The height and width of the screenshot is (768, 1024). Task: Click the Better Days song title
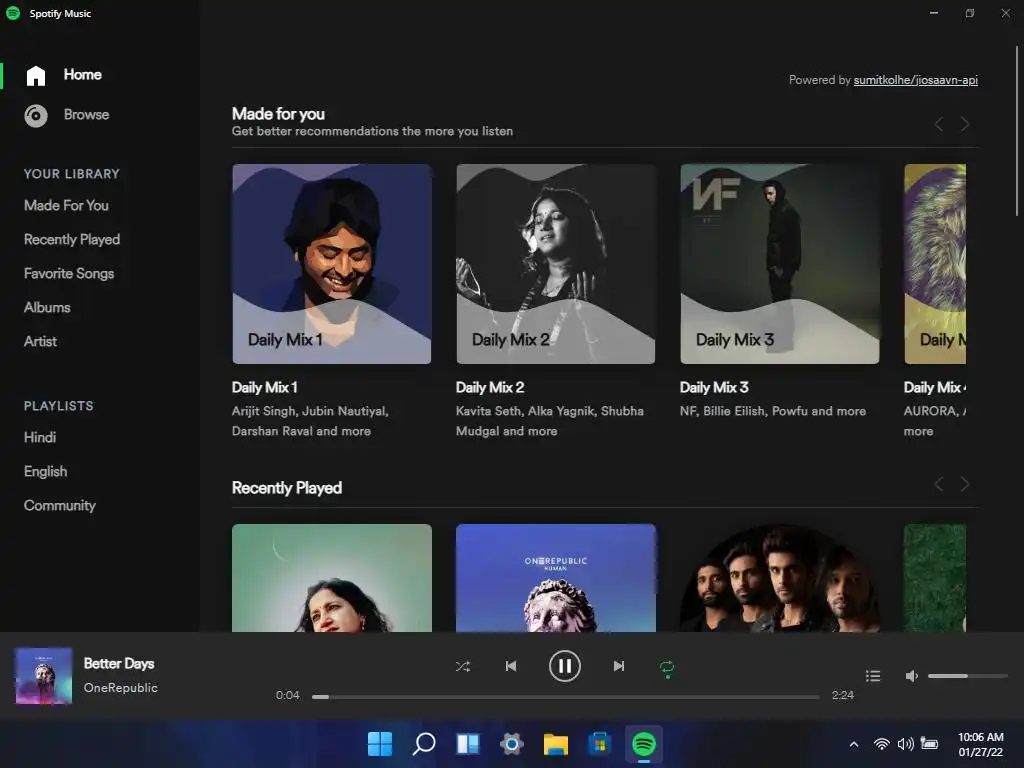pyautogui.click(x=119, y=664)
